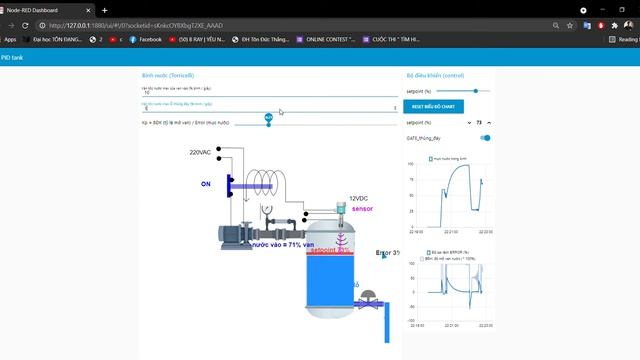640x360 pixels.
Task: Select the Node-RED Dashboard browser tab
Action: click(45, 10)
